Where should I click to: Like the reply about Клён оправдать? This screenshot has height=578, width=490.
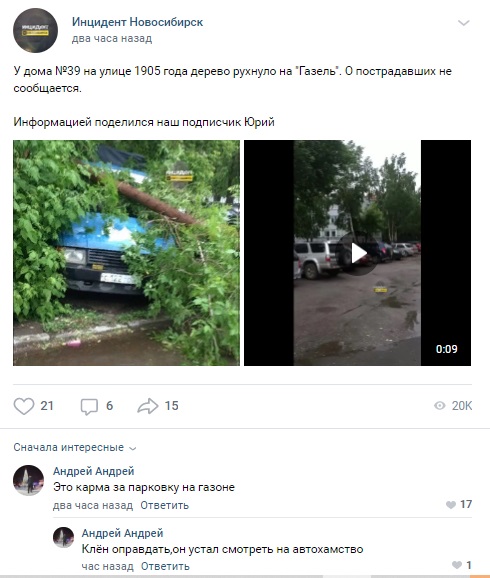point(457,565)
